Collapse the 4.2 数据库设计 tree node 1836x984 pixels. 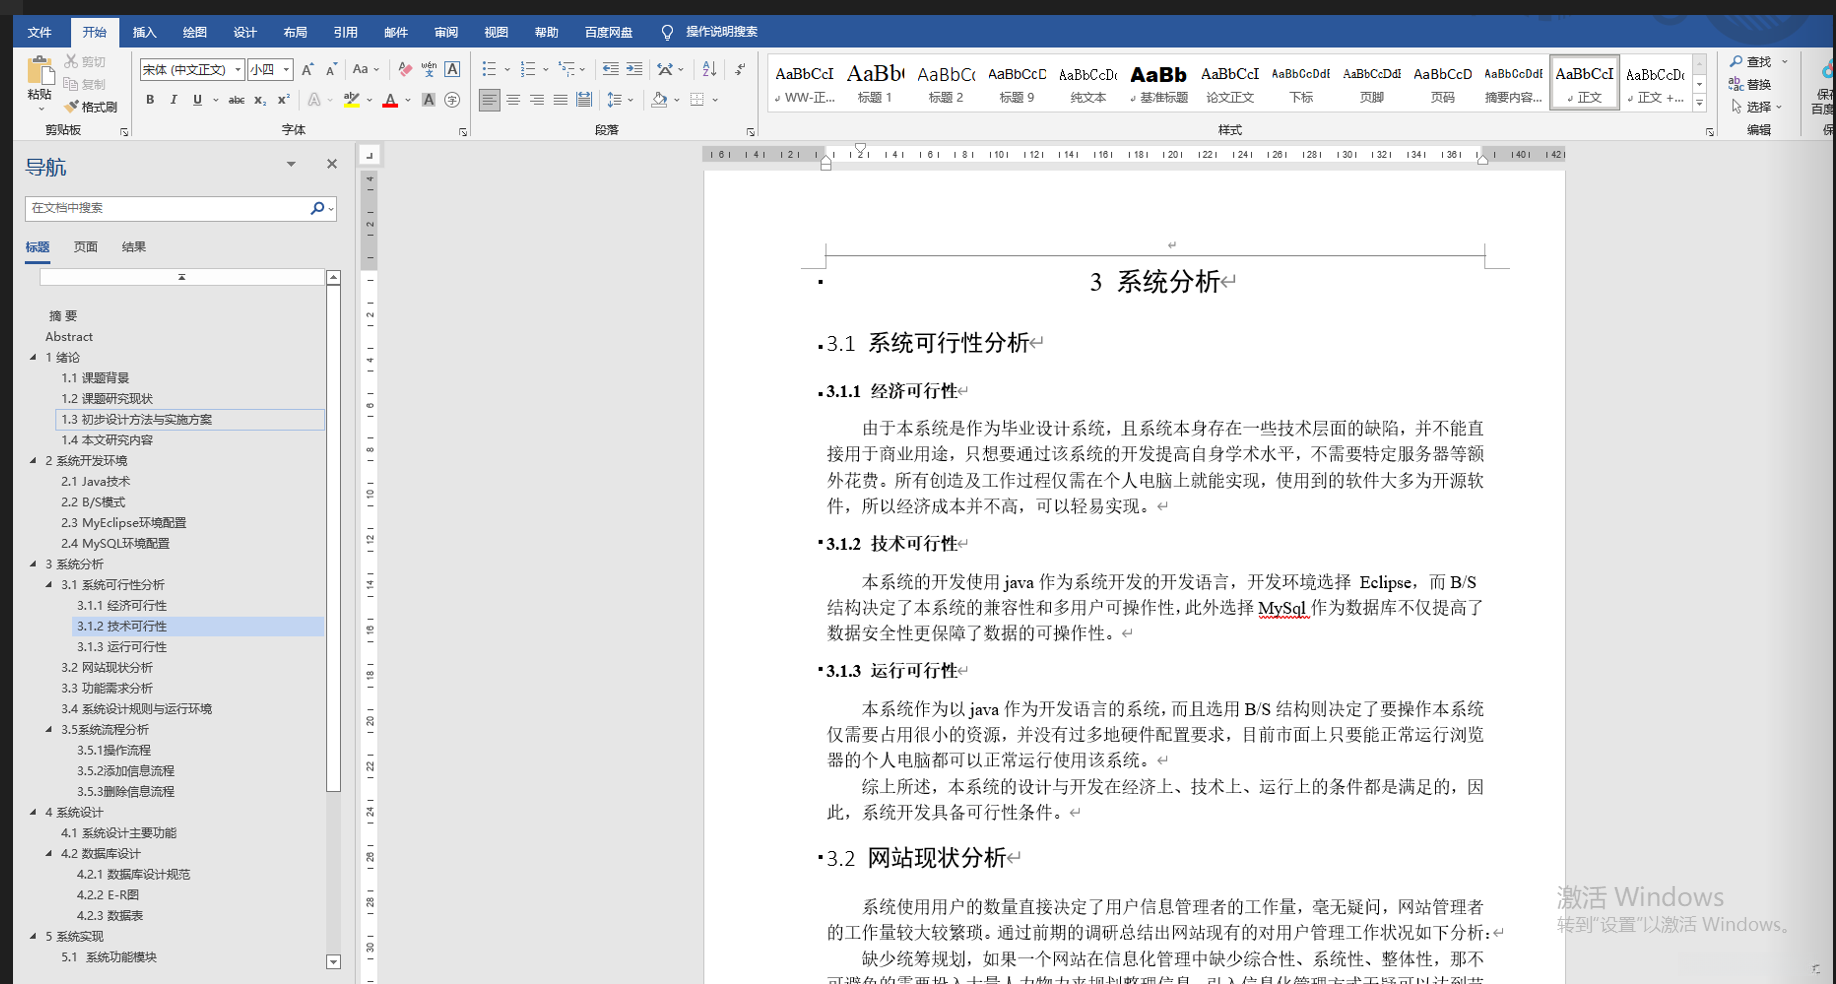(49, 853)
